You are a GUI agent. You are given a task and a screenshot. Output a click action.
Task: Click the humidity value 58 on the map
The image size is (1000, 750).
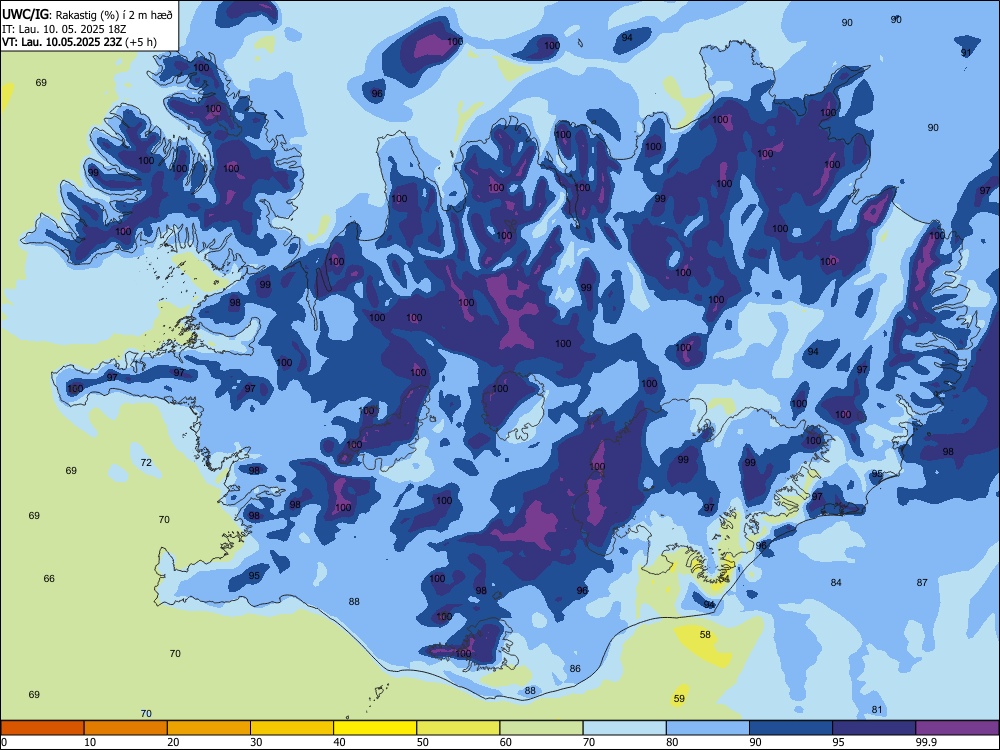[x=705, y=635]
